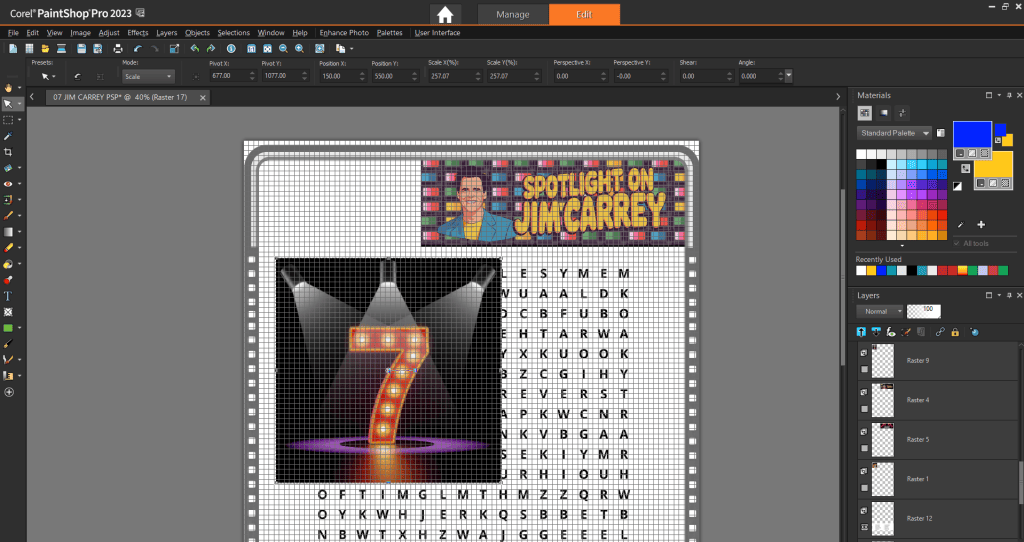
Task: Open the Materials panel options dropdown arrow
Action: coord(999,95)
